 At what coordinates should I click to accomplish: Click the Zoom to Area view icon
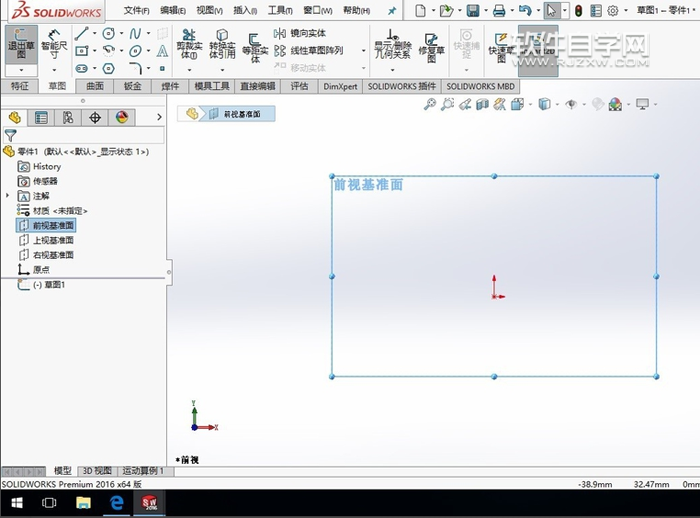tap(447, 104)
